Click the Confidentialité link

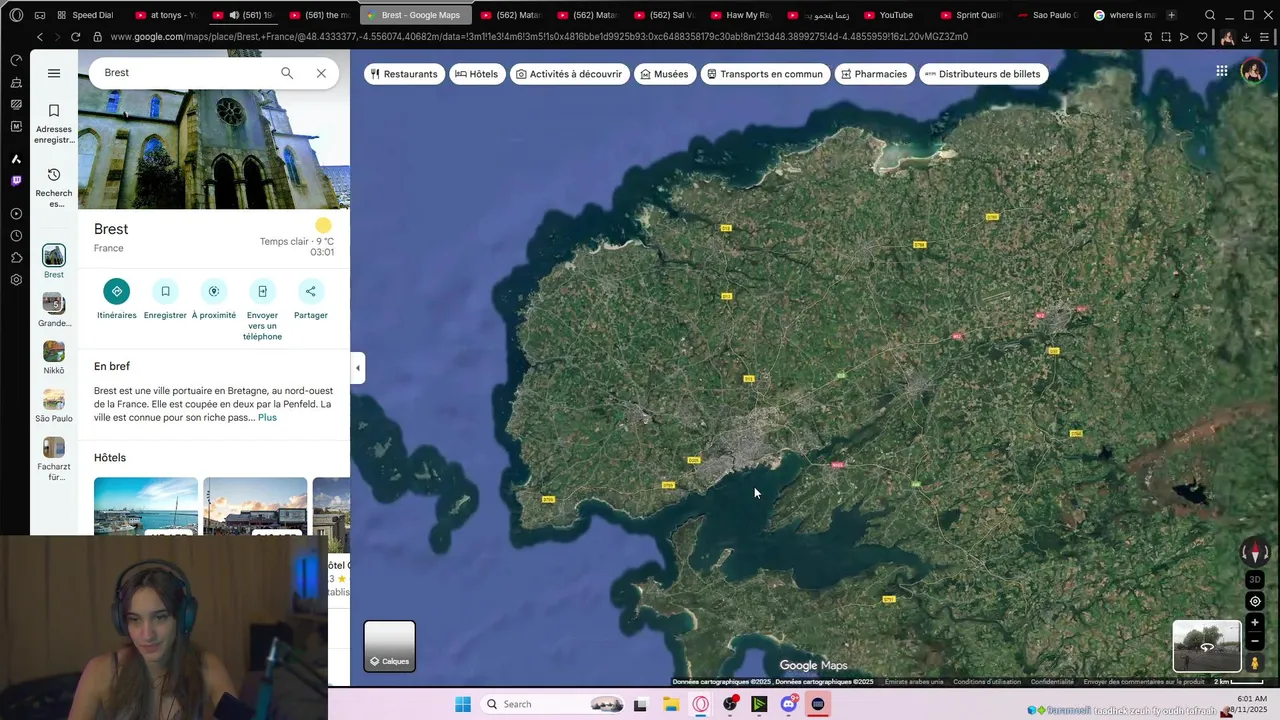coord(1052,682)
